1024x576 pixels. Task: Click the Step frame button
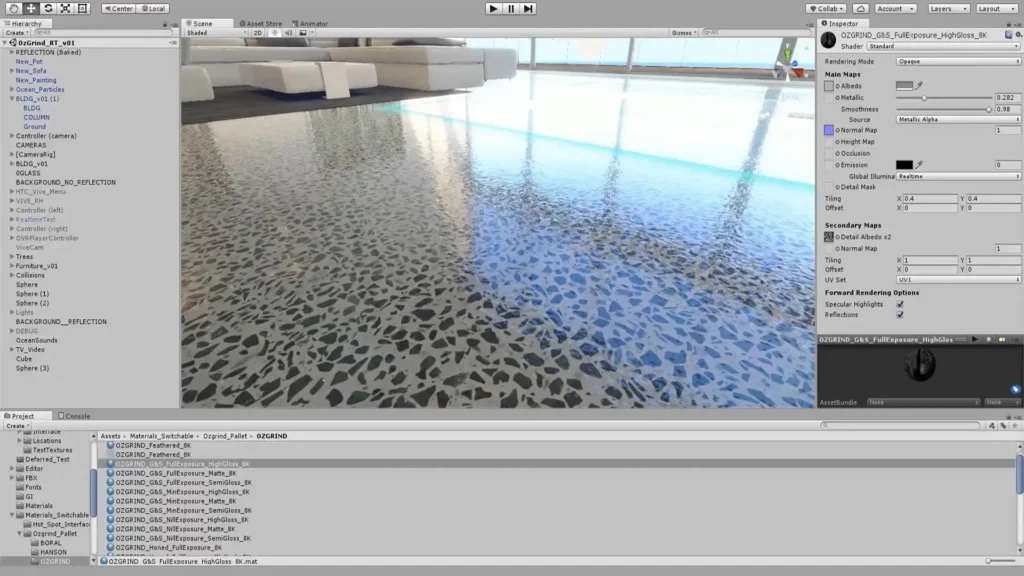529,8
